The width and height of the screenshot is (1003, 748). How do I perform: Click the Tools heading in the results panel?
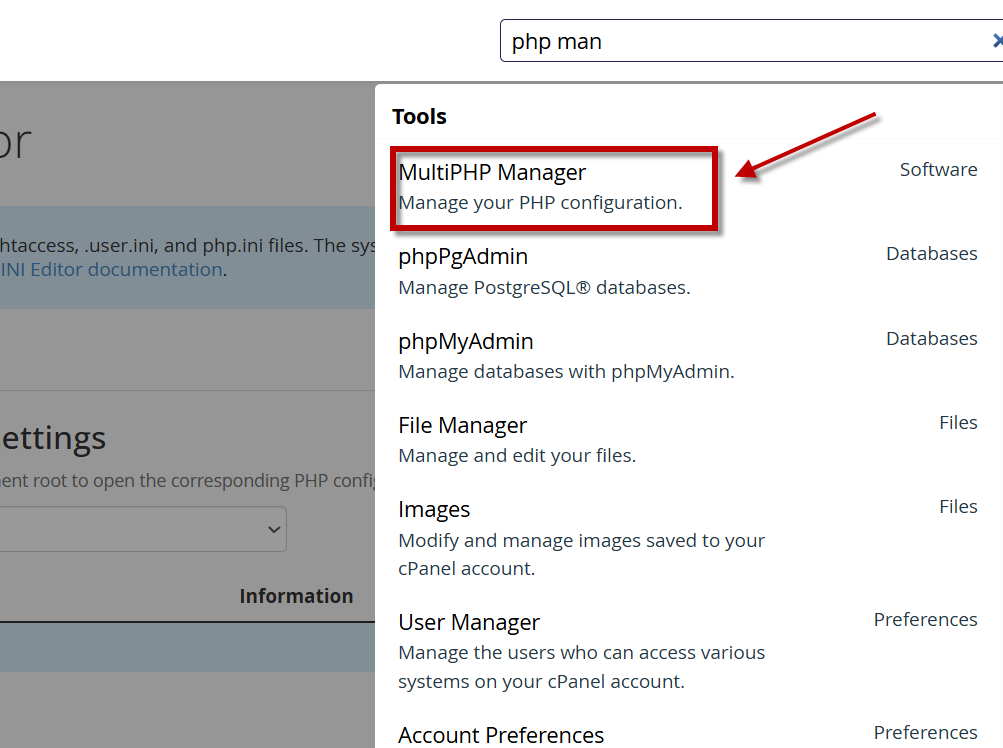pyautogui.click(x=419, y=117)
